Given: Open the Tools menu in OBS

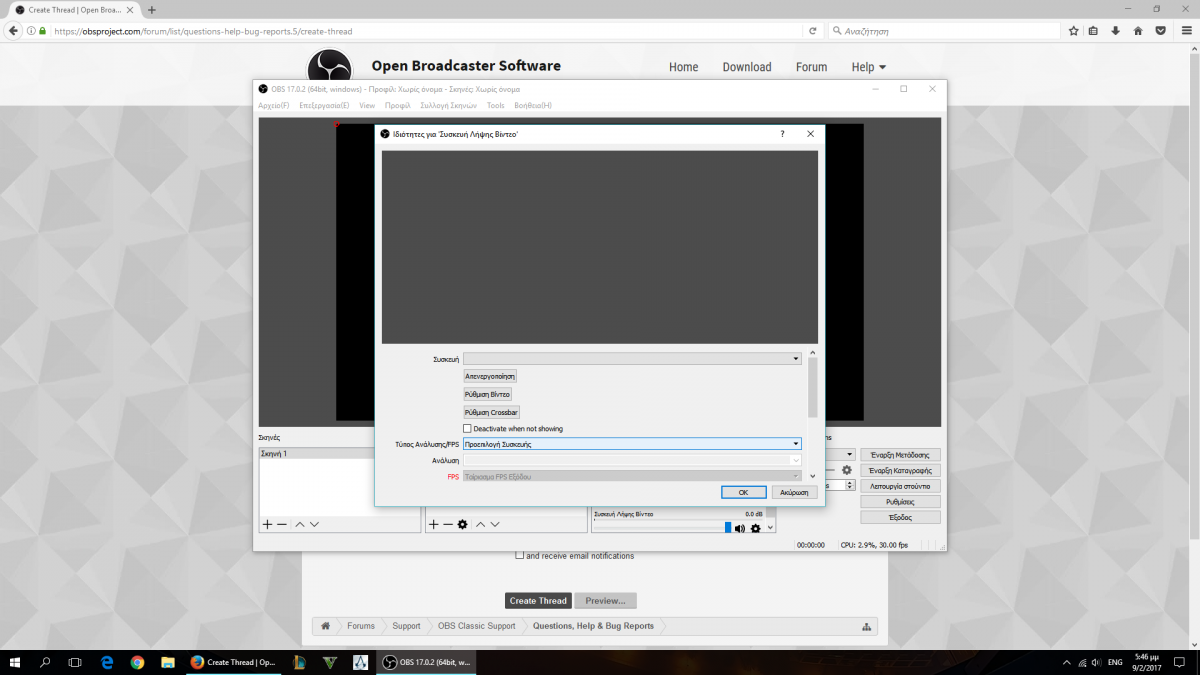Looking at the screenshot, I should tap(496, 105).
